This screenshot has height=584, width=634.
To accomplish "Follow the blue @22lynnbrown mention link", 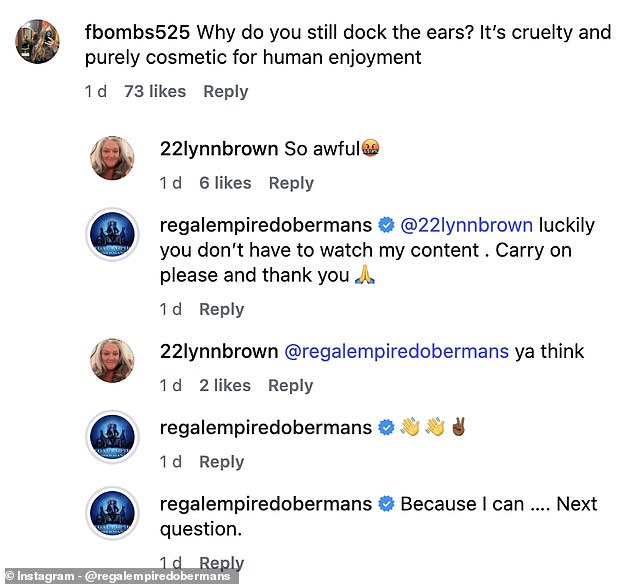I will click(467, 225).
